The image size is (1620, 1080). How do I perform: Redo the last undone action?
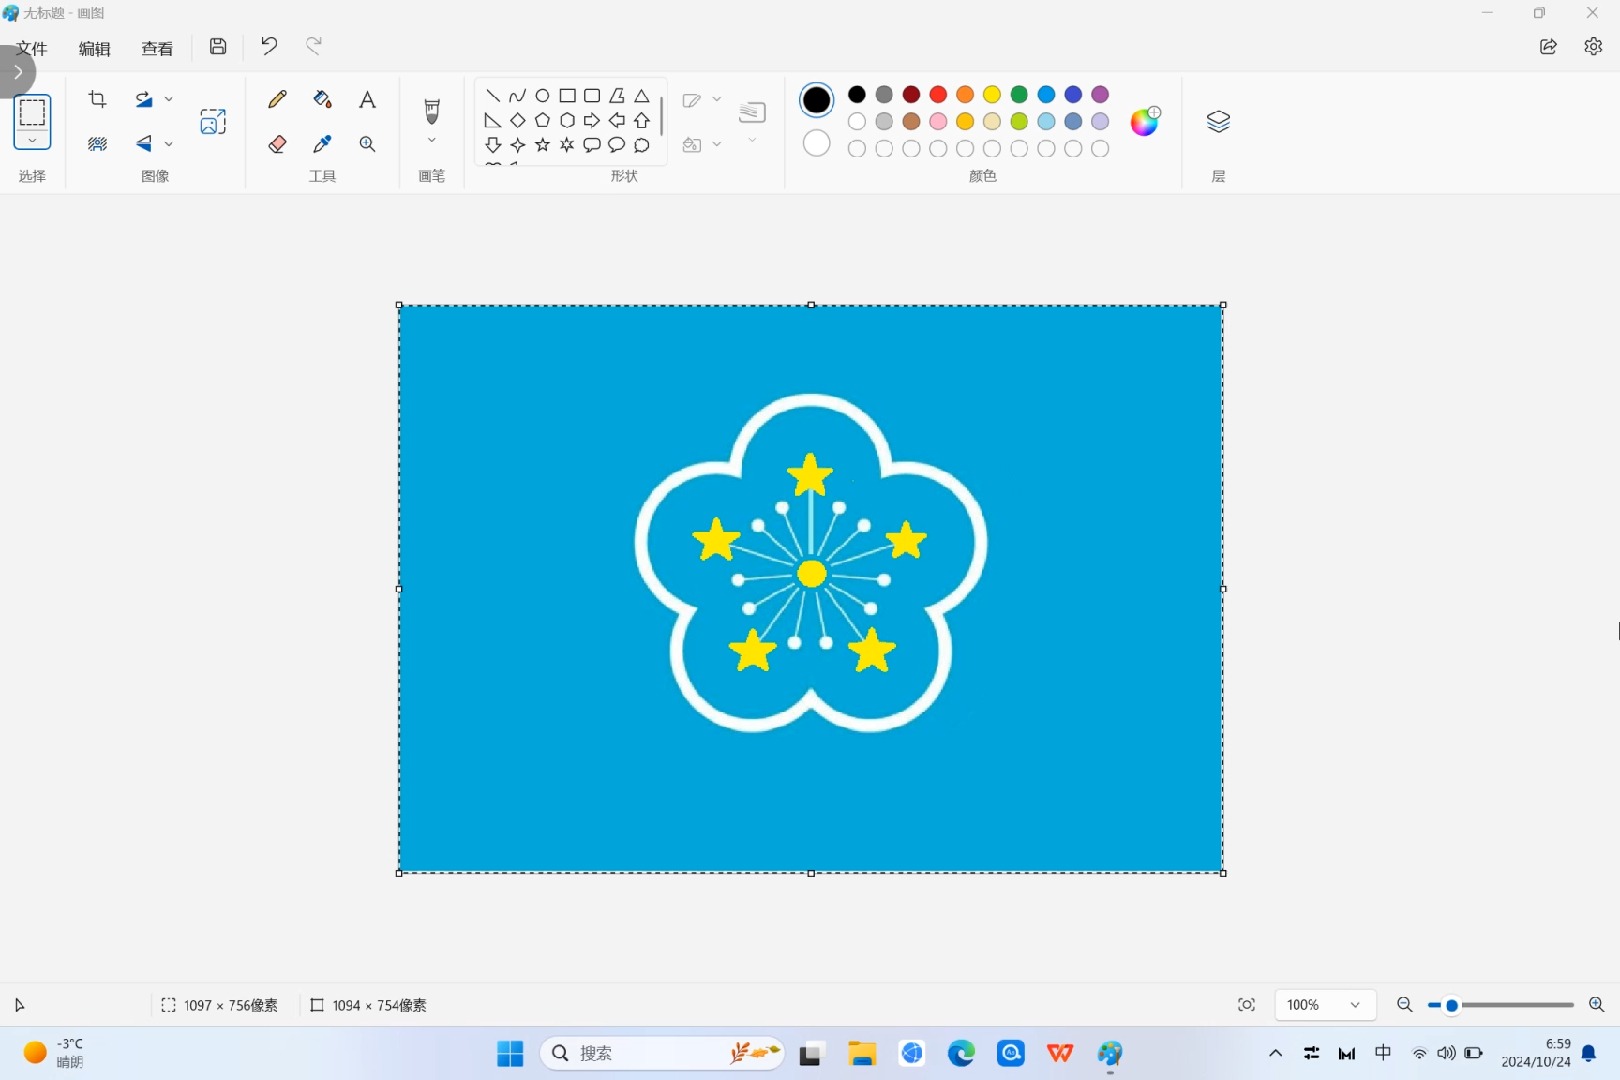pos(314,46)
